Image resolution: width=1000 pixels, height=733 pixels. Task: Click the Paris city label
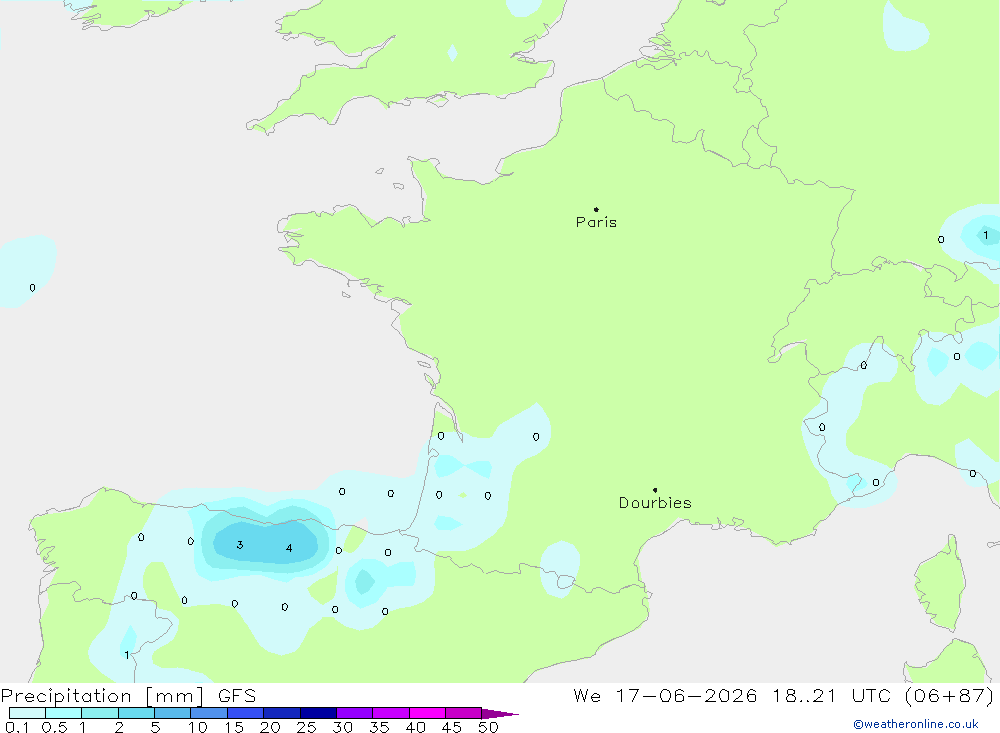[x=596, y=222]
